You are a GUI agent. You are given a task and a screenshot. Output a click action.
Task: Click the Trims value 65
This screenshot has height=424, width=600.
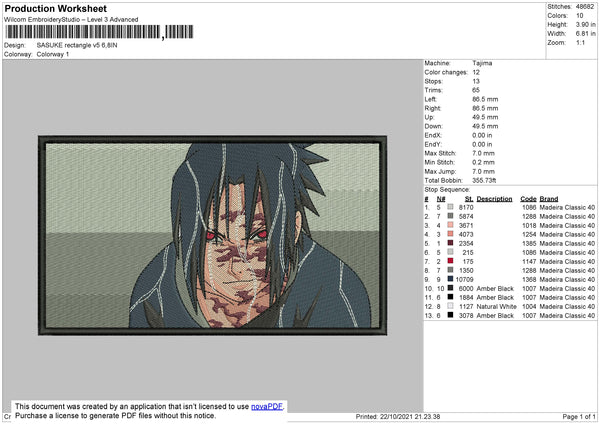(476, 90)
